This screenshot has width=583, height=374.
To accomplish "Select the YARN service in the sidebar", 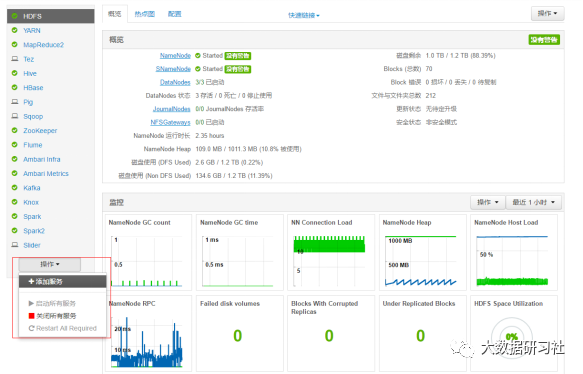I will tap(32, 30).
